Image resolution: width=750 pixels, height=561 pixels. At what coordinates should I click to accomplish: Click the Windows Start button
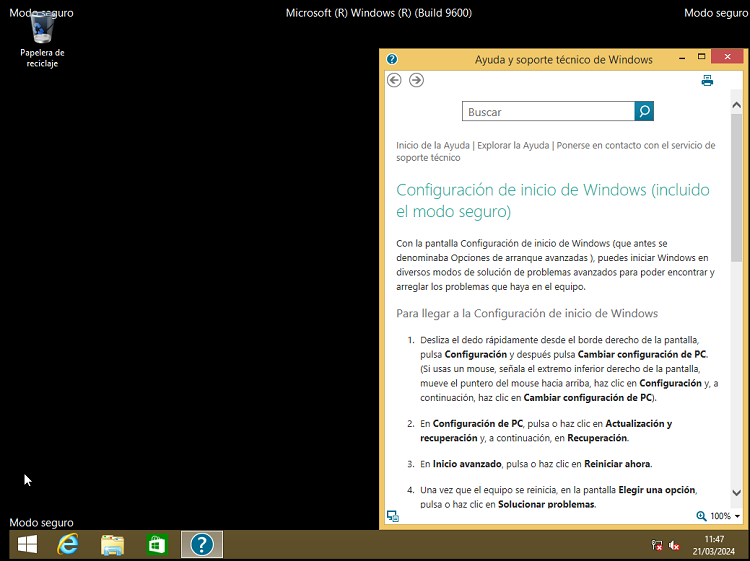27,544
